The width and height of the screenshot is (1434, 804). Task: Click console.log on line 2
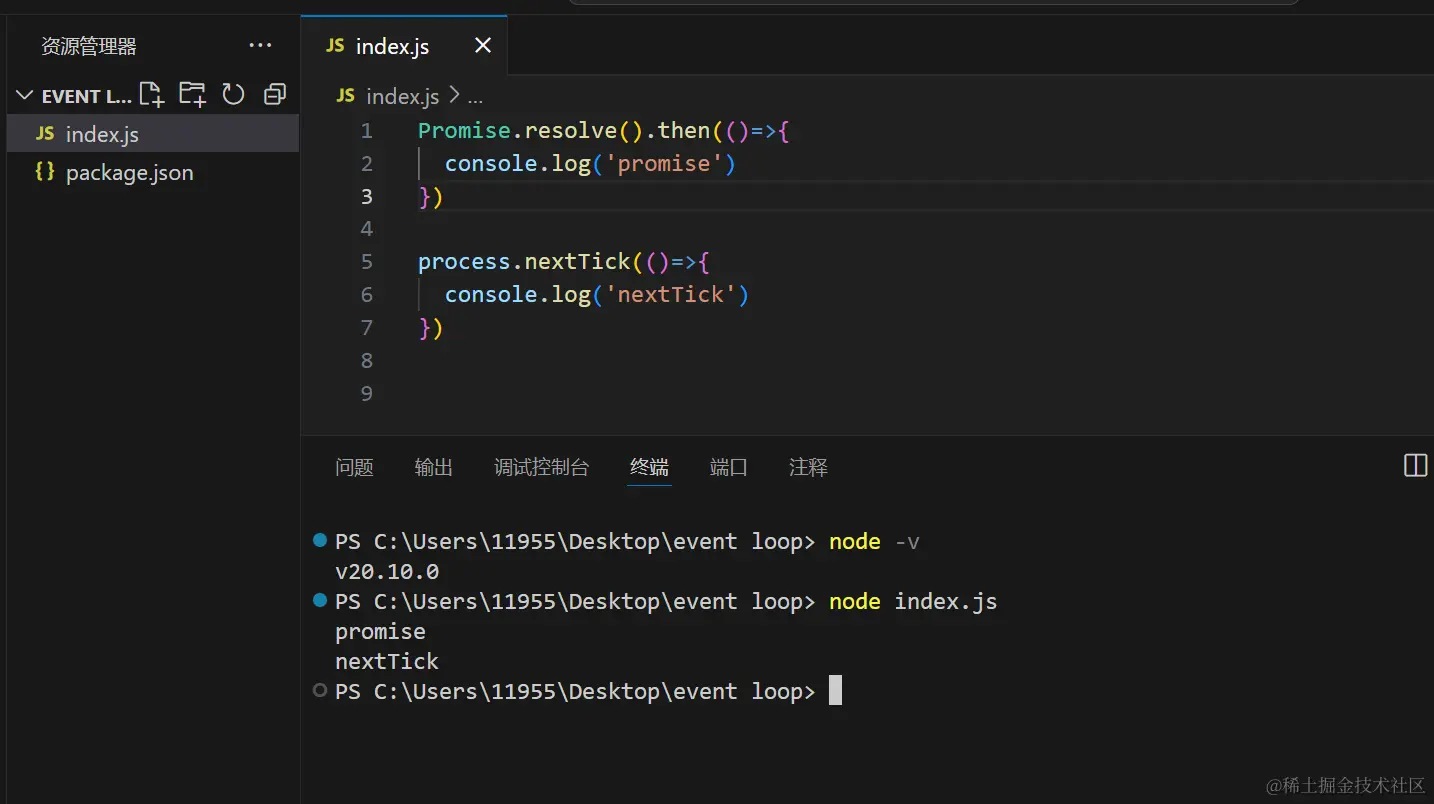[x=517, y=163]
